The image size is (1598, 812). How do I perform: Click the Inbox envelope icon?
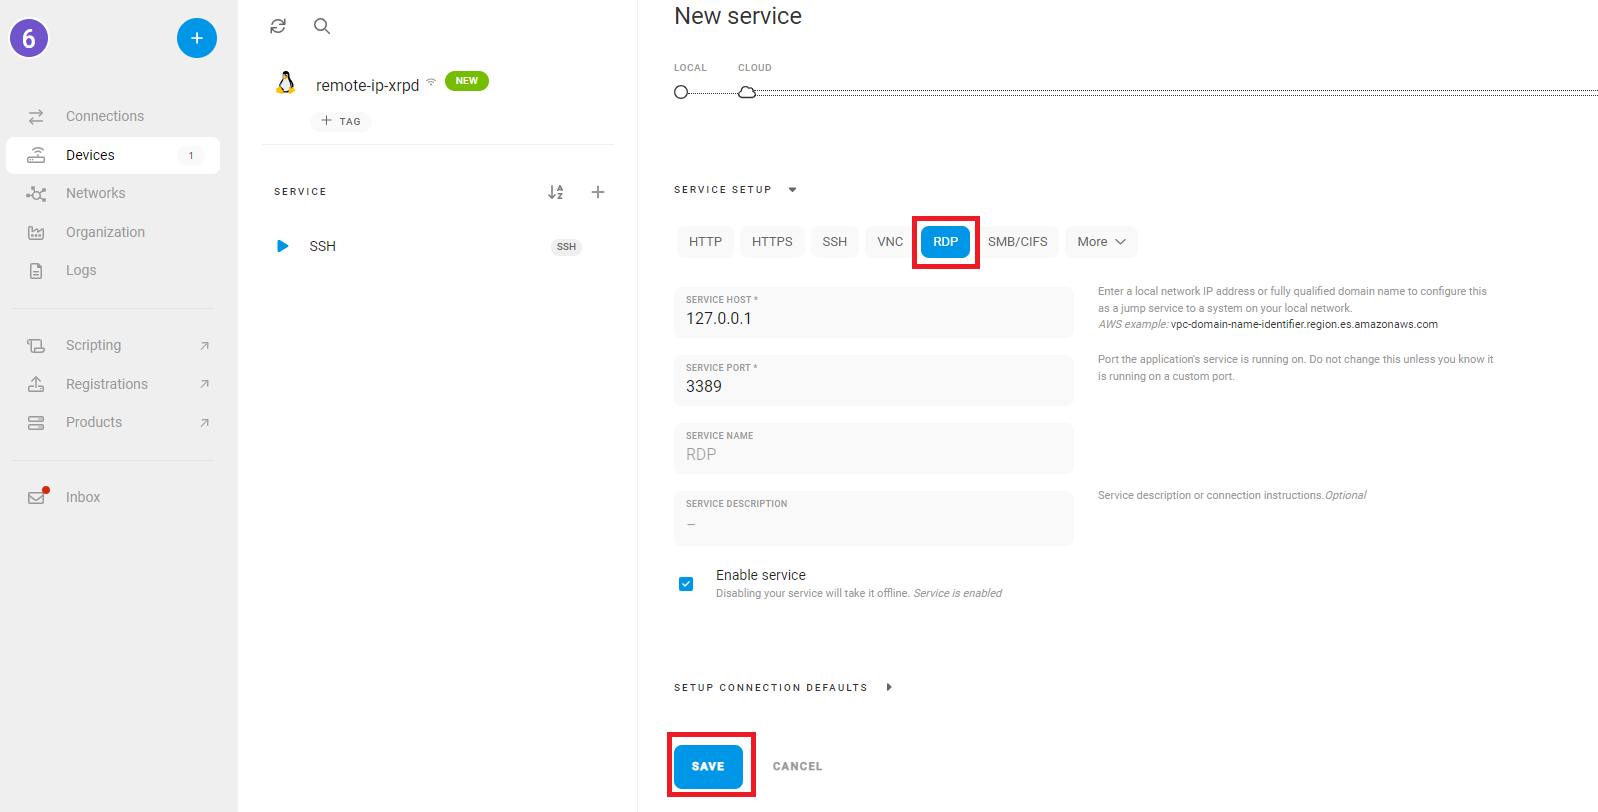[37, 497]
